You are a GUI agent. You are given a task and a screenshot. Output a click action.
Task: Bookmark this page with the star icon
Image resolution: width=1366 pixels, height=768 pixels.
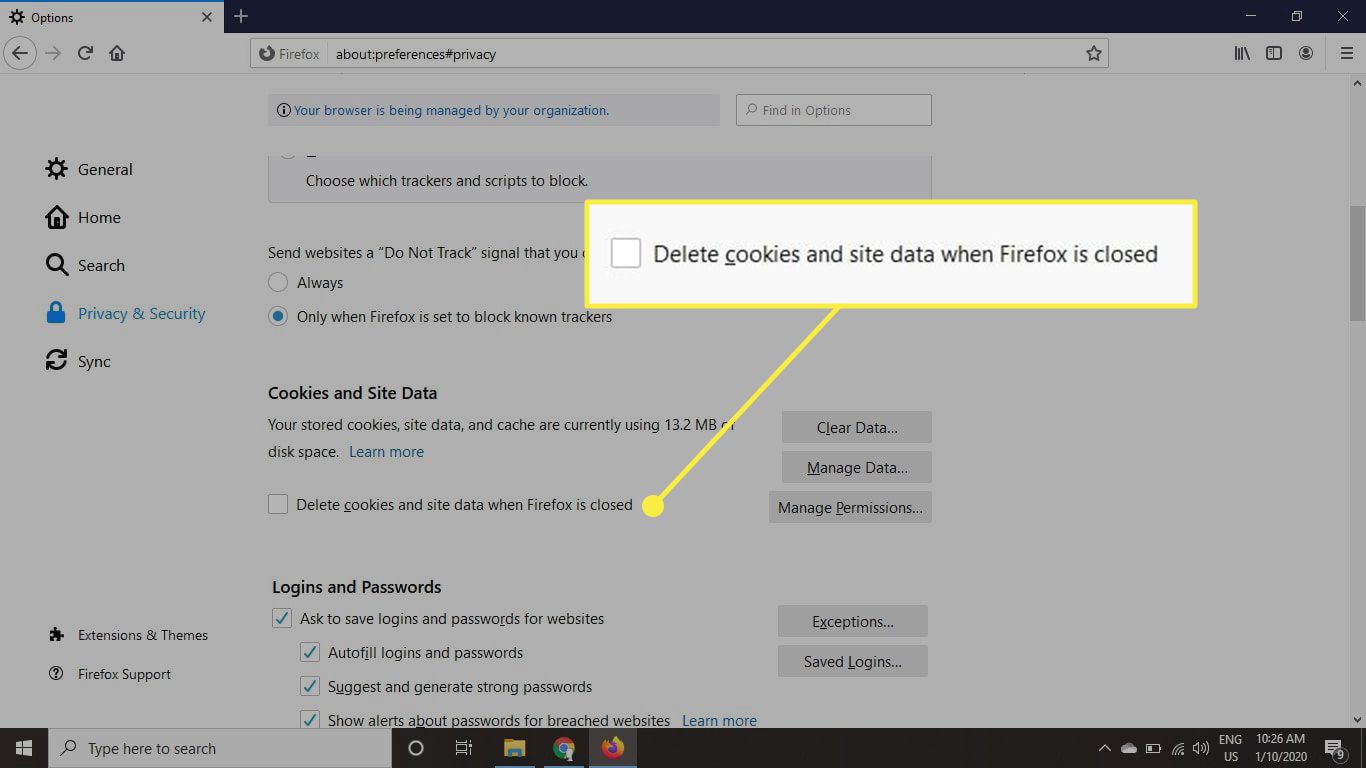tap(1094, 54)
